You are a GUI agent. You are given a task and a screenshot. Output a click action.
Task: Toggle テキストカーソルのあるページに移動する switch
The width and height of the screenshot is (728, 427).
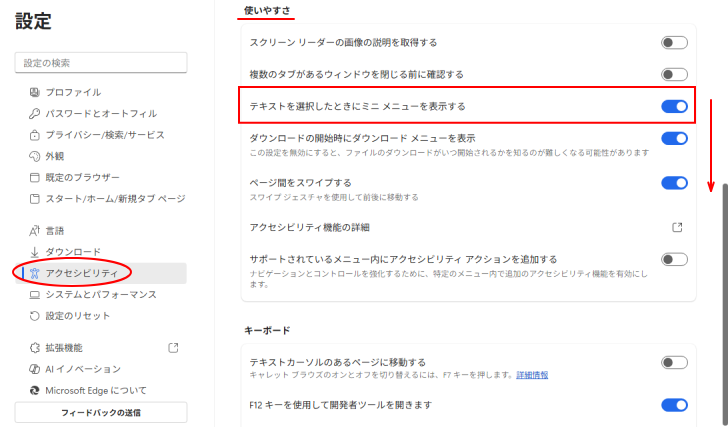(674, 362)
